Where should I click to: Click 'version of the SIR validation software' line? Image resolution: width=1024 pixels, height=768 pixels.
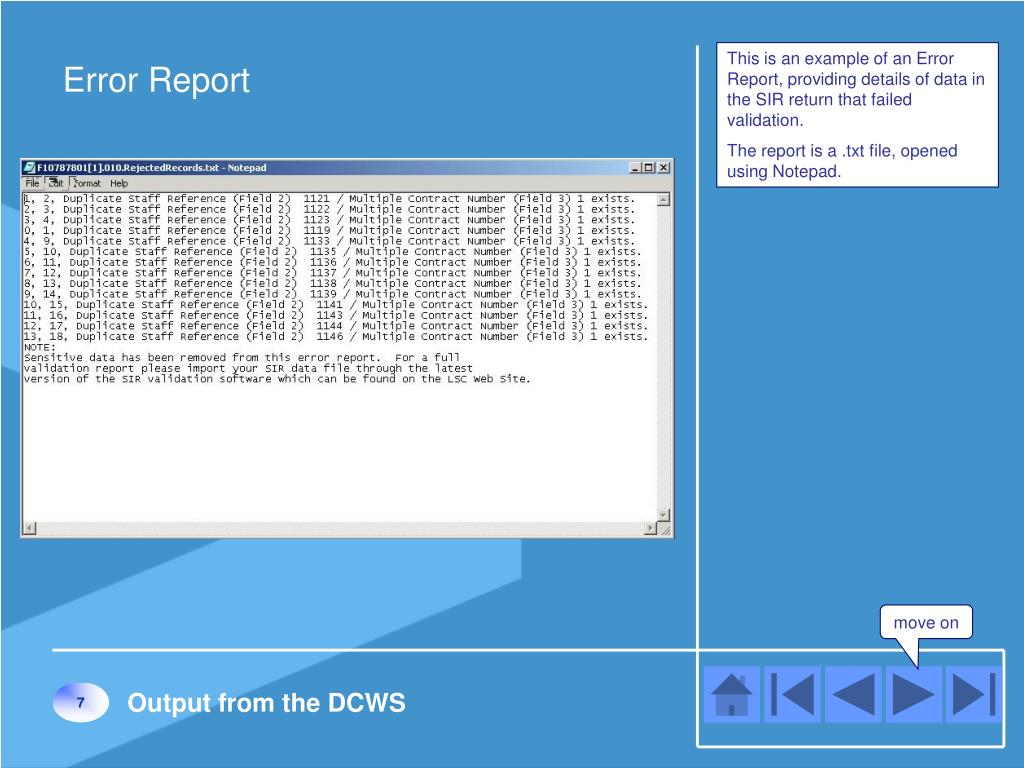pos(278,379)
